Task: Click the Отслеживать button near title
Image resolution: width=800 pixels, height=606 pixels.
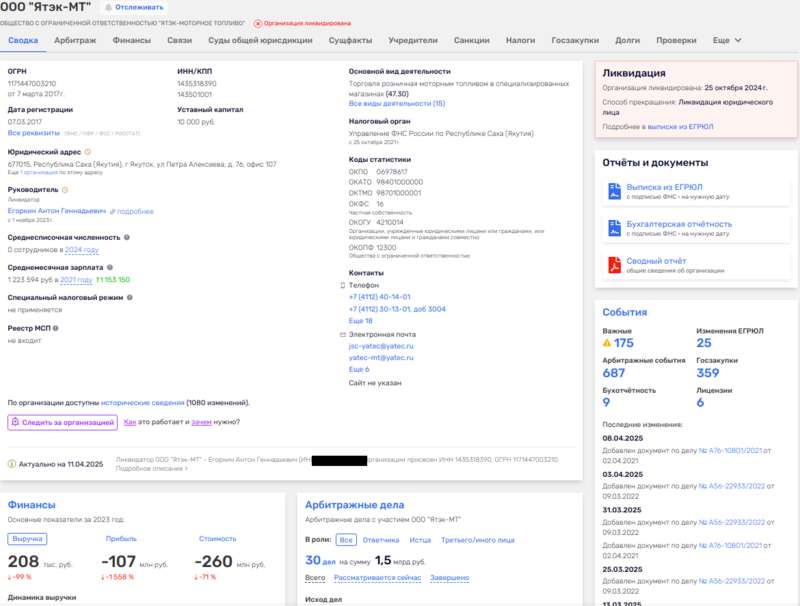Action: 134,7
